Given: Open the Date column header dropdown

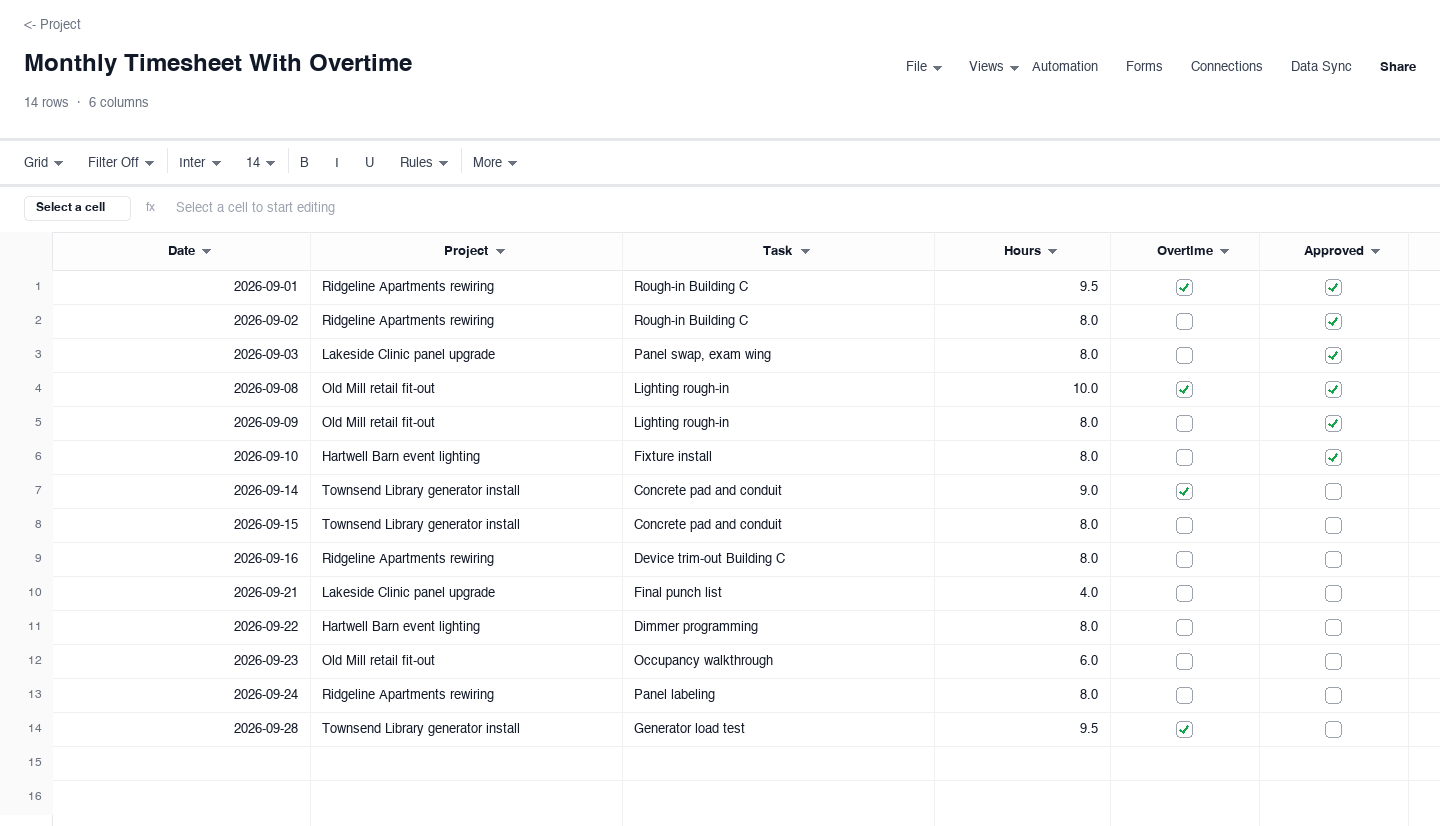Looking at the screenshot, I should (x=207, y=251).
